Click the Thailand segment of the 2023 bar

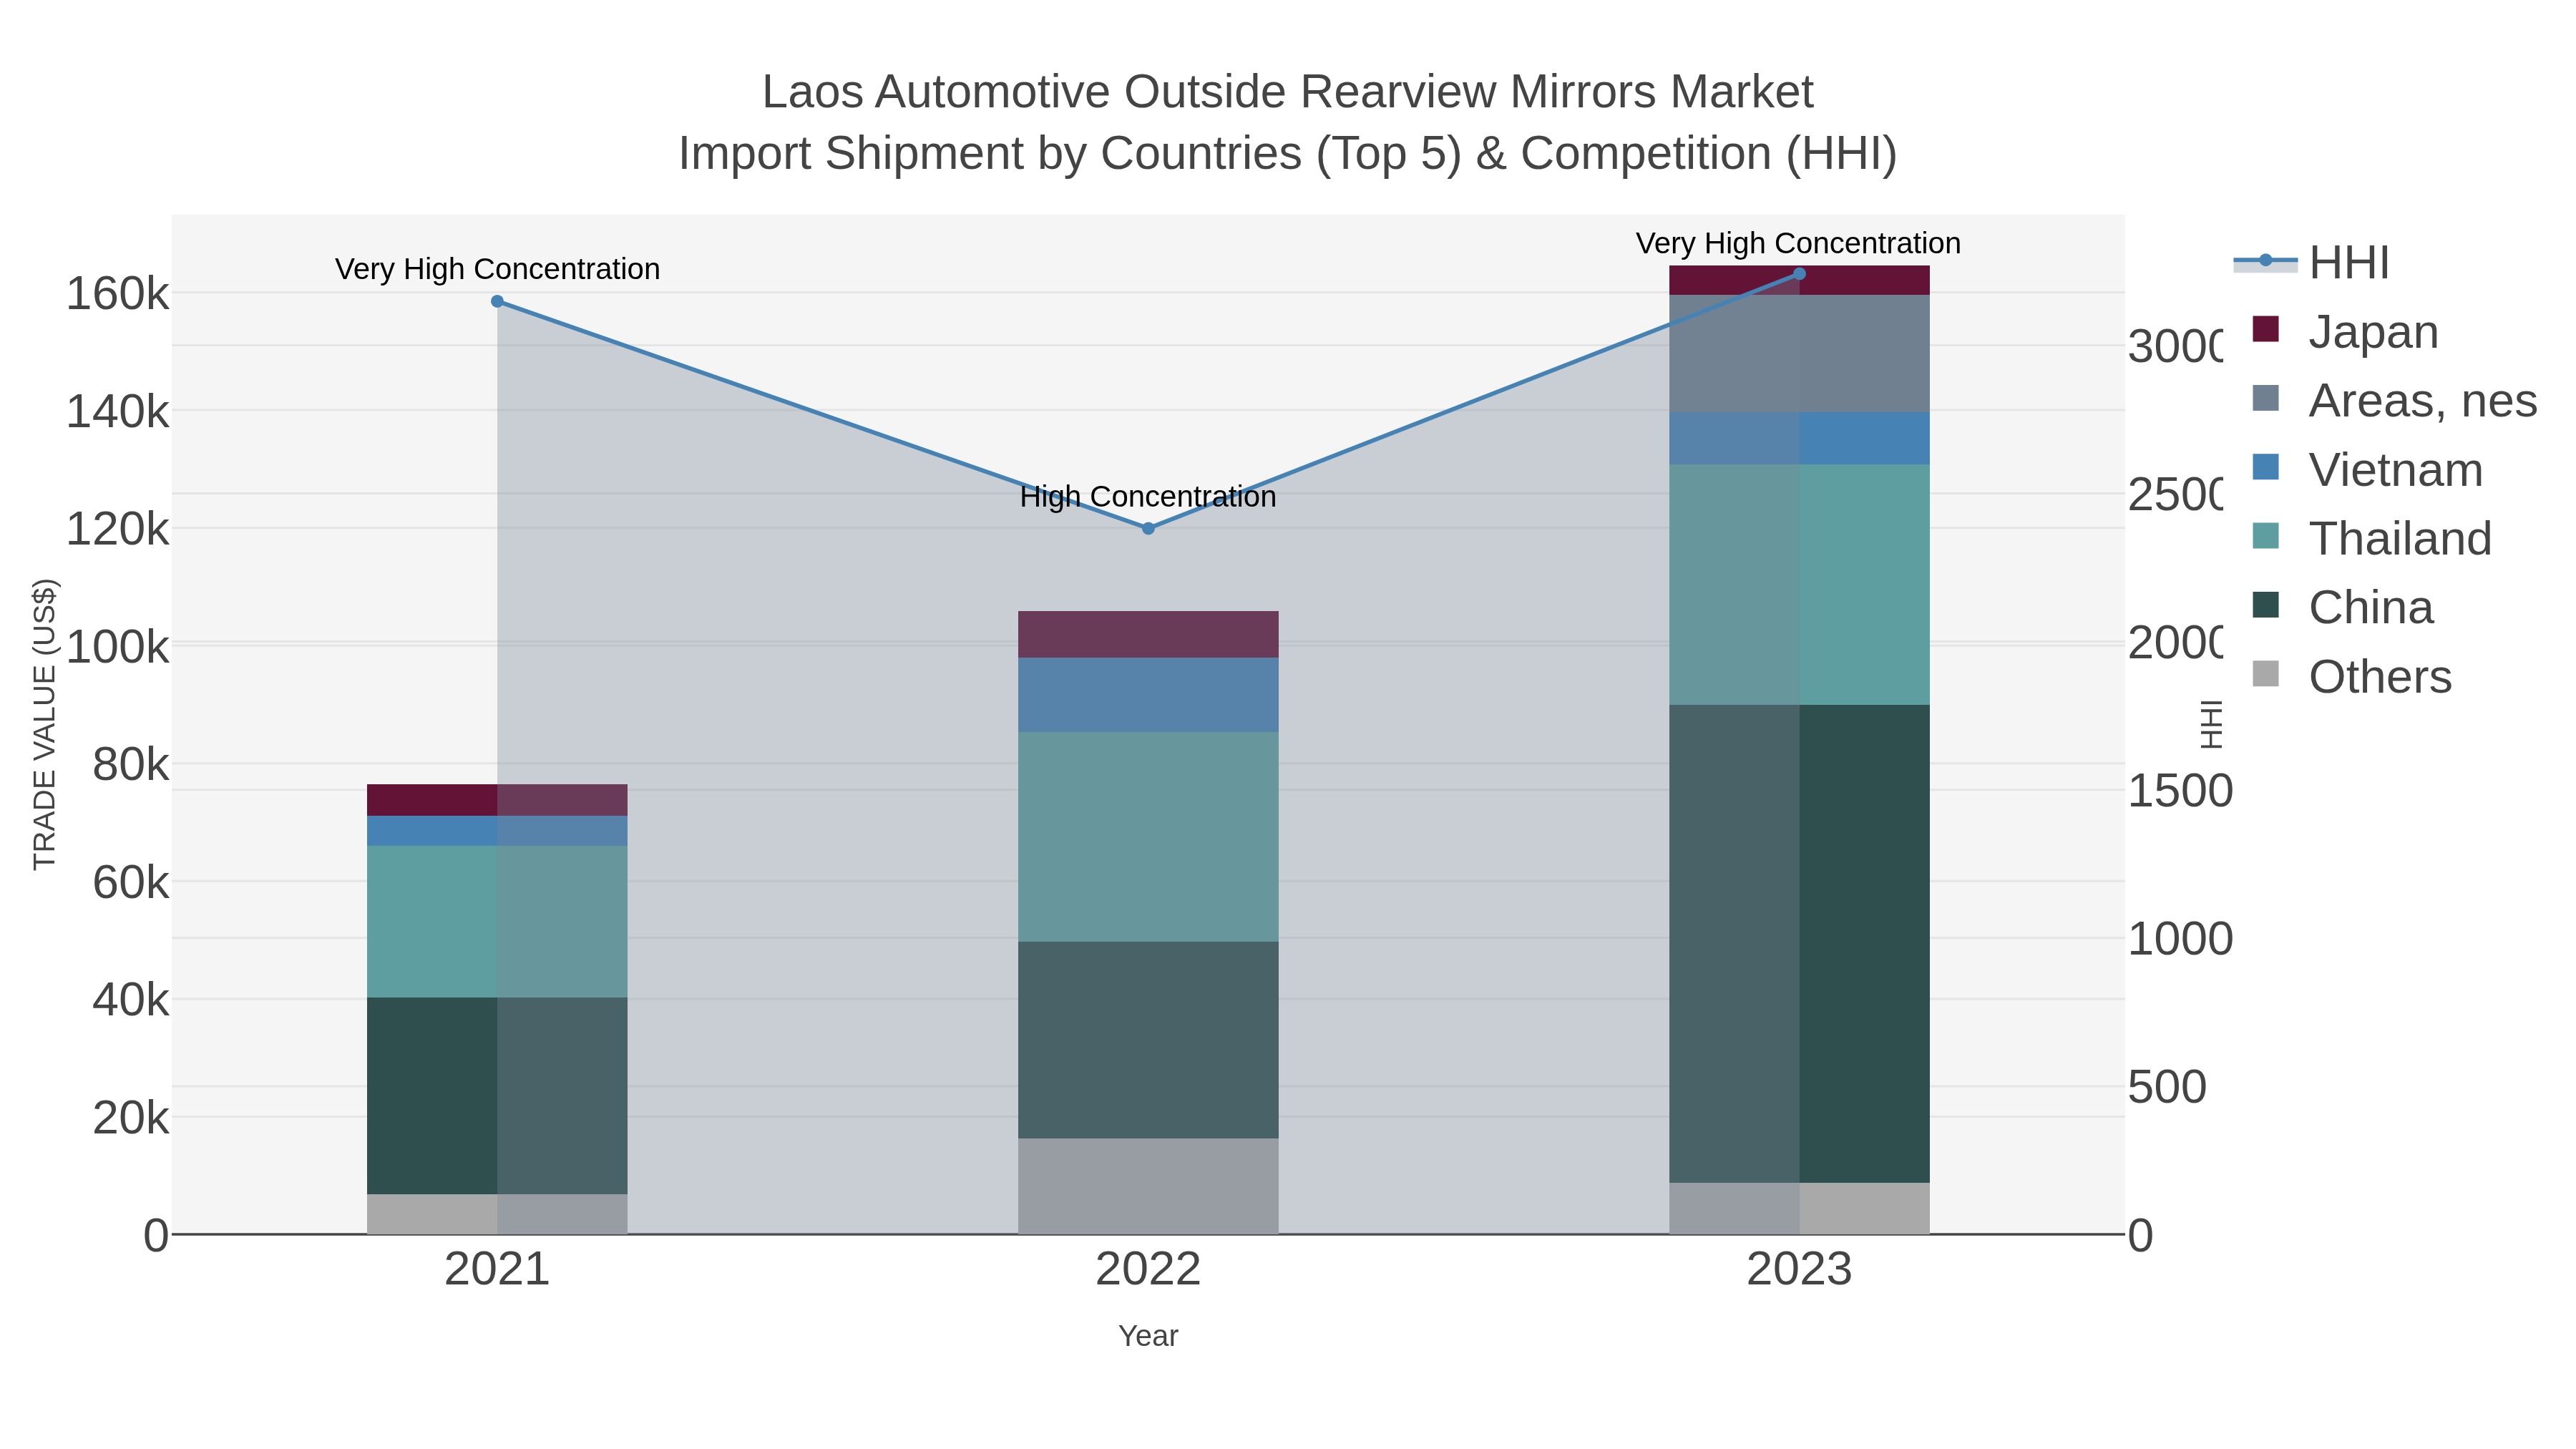[1799, 585]
